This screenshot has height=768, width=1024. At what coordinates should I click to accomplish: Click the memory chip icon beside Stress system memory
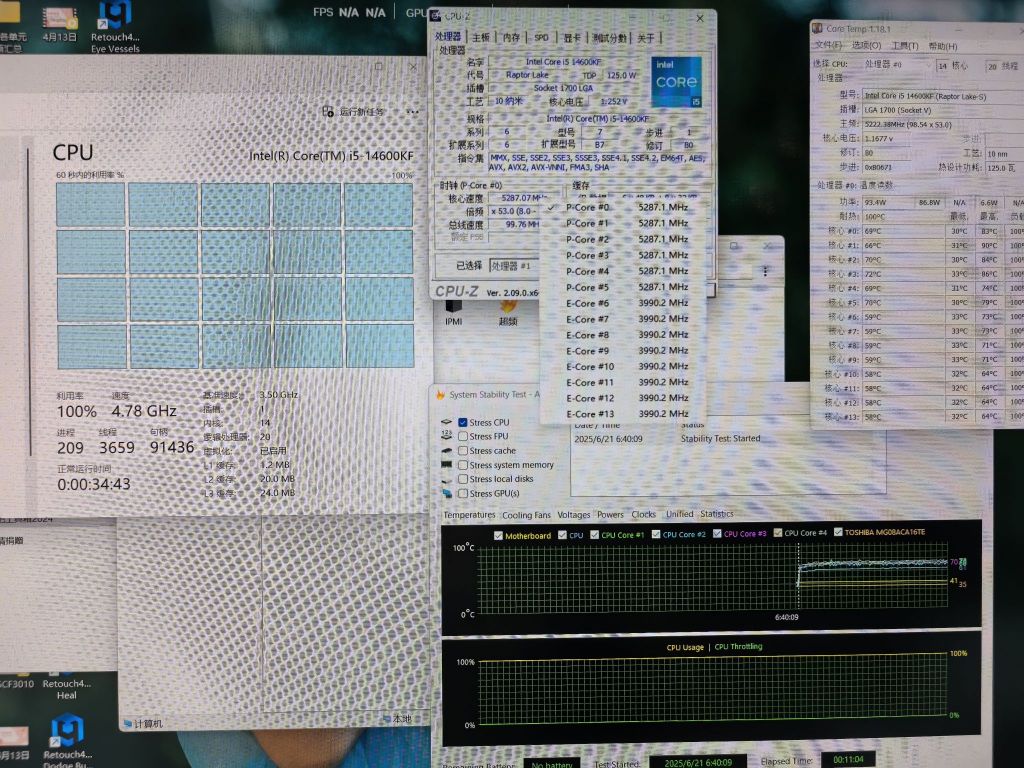[x=445, y=462]
